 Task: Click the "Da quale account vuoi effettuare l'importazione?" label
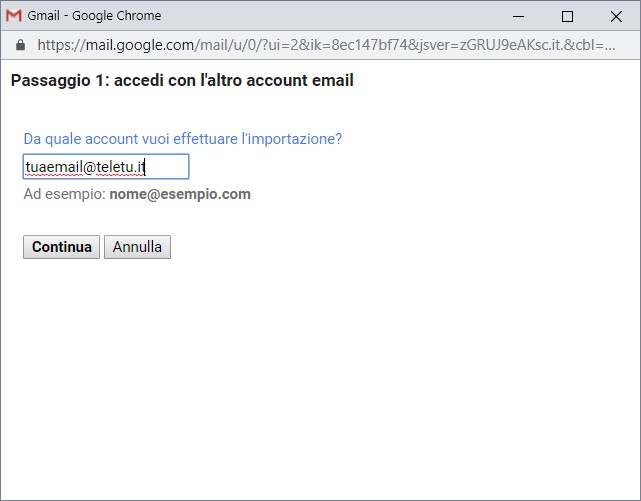(182, 139)
